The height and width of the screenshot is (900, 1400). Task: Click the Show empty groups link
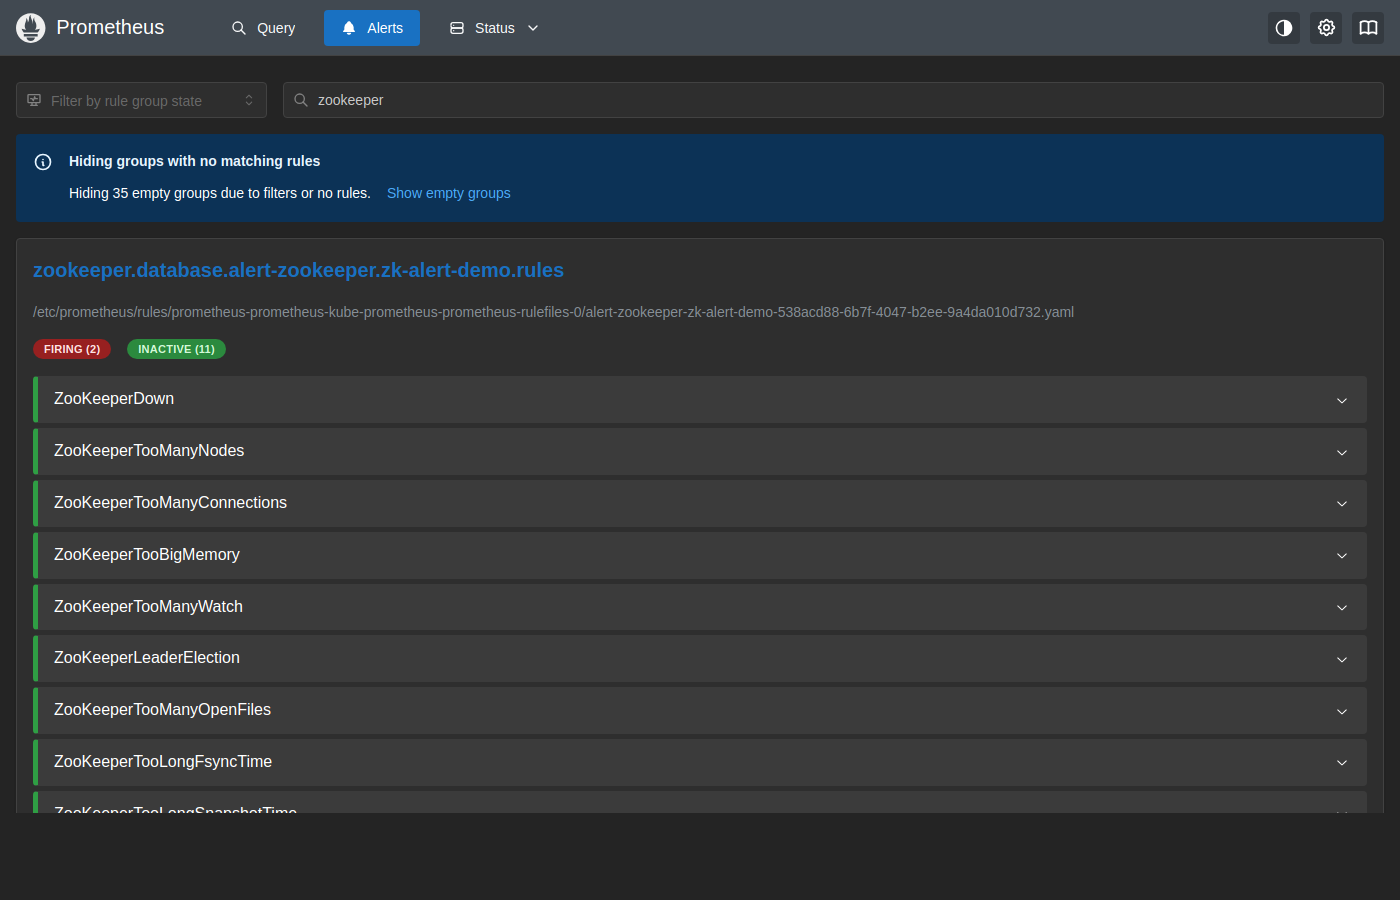click(x=449, y=193)
